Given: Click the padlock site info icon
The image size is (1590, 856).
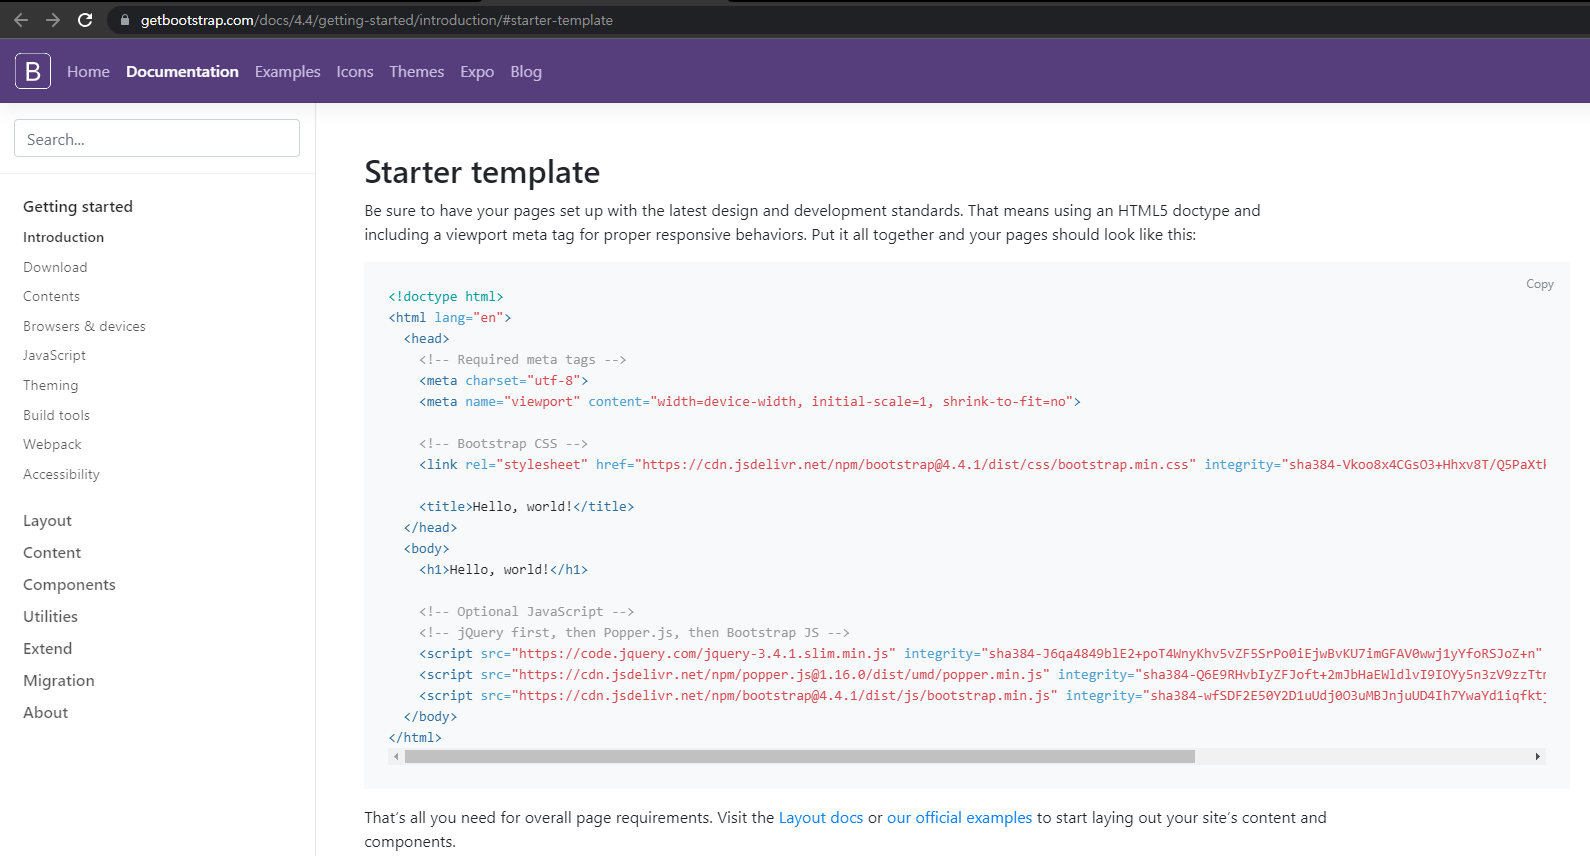Looking at the screenshot, I should point(125,20).
